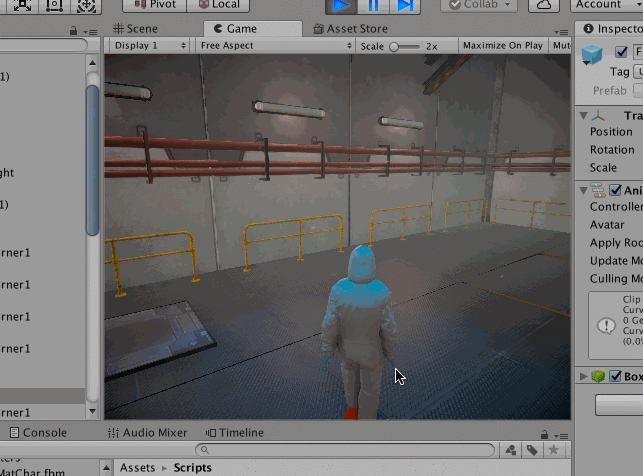
Task: Click the Project search field
Action: (345, 450)
